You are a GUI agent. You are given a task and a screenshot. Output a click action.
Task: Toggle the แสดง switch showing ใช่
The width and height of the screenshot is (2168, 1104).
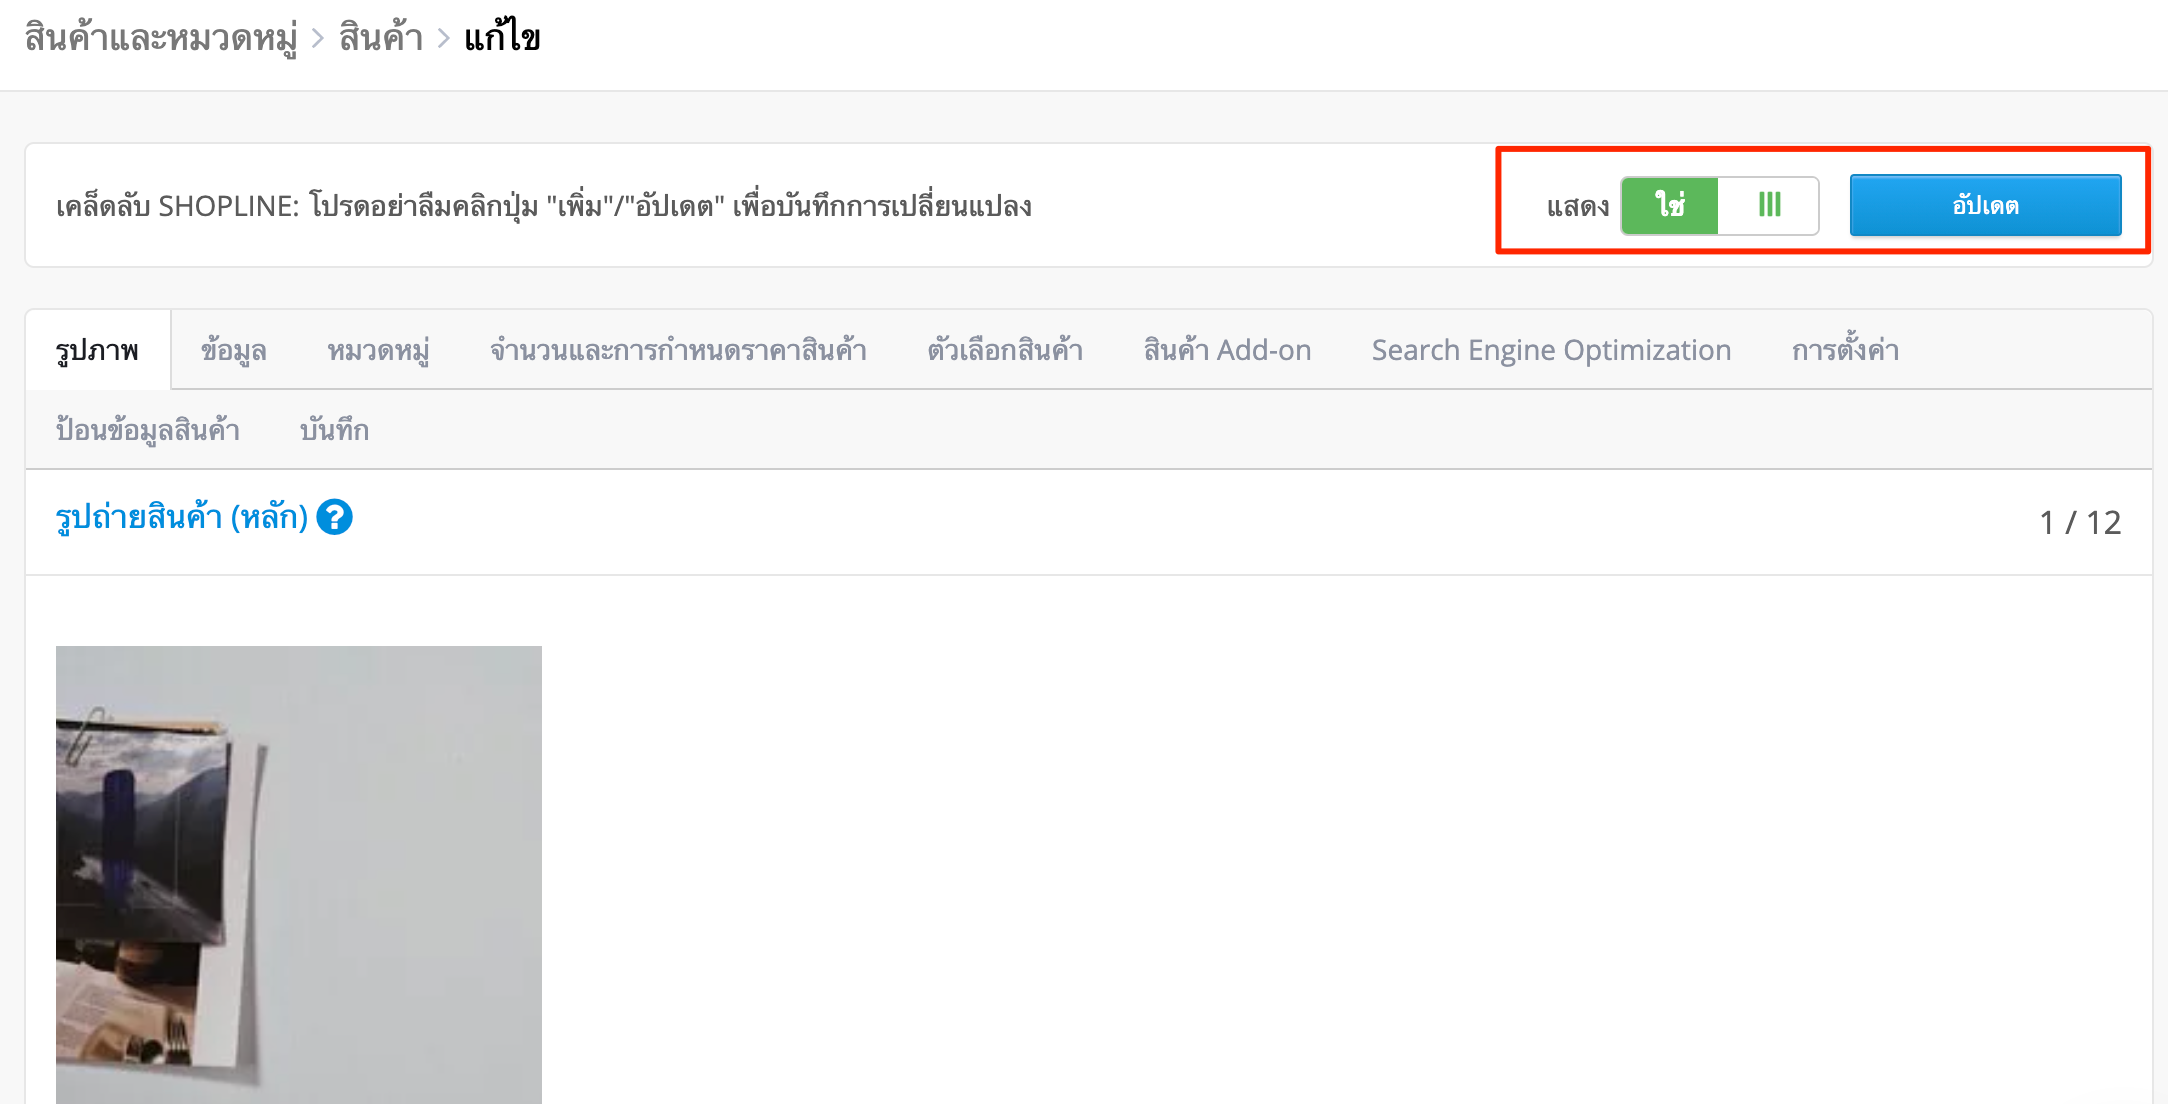(x=1719, y=205)
